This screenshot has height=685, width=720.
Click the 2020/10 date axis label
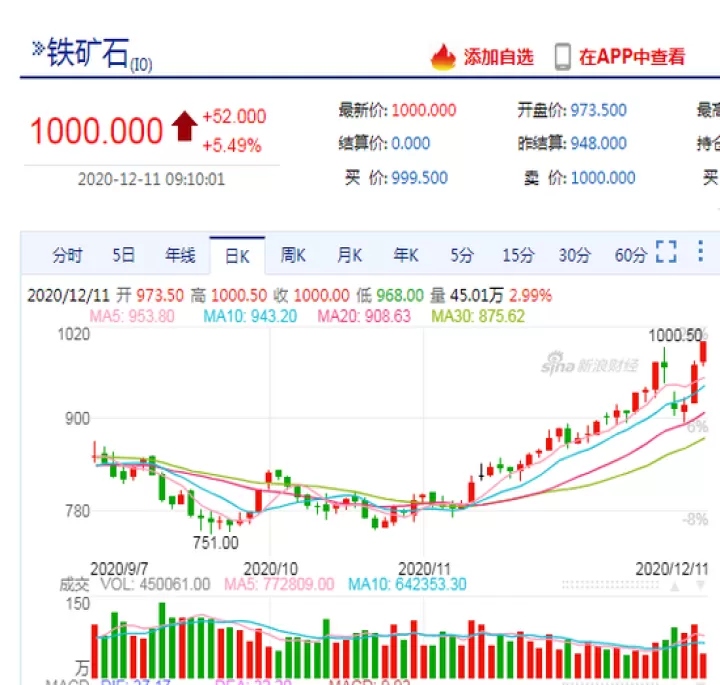[270, 569]
